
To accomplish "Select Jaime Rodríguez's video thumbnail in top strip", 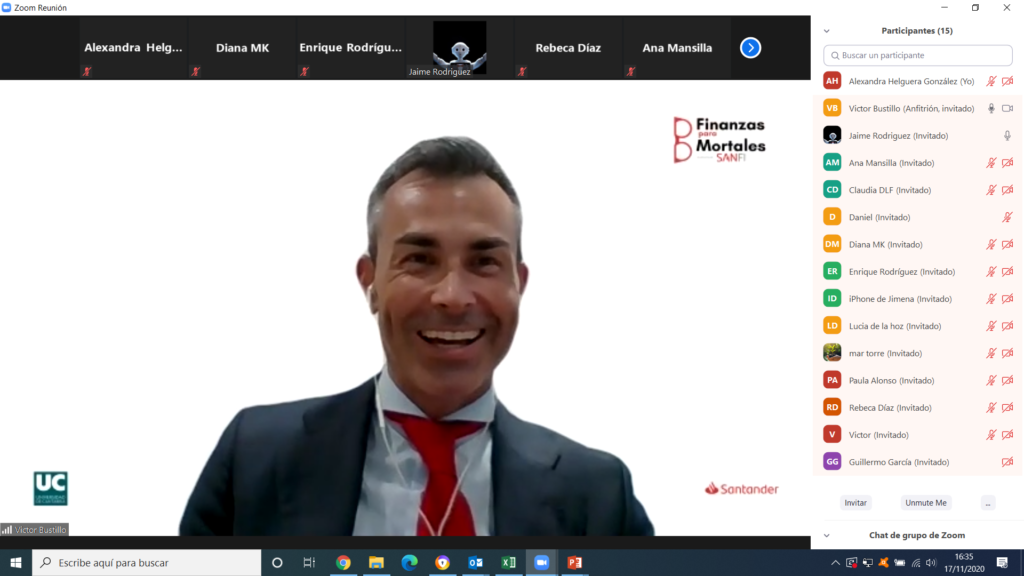I will (x=459, y=47).
